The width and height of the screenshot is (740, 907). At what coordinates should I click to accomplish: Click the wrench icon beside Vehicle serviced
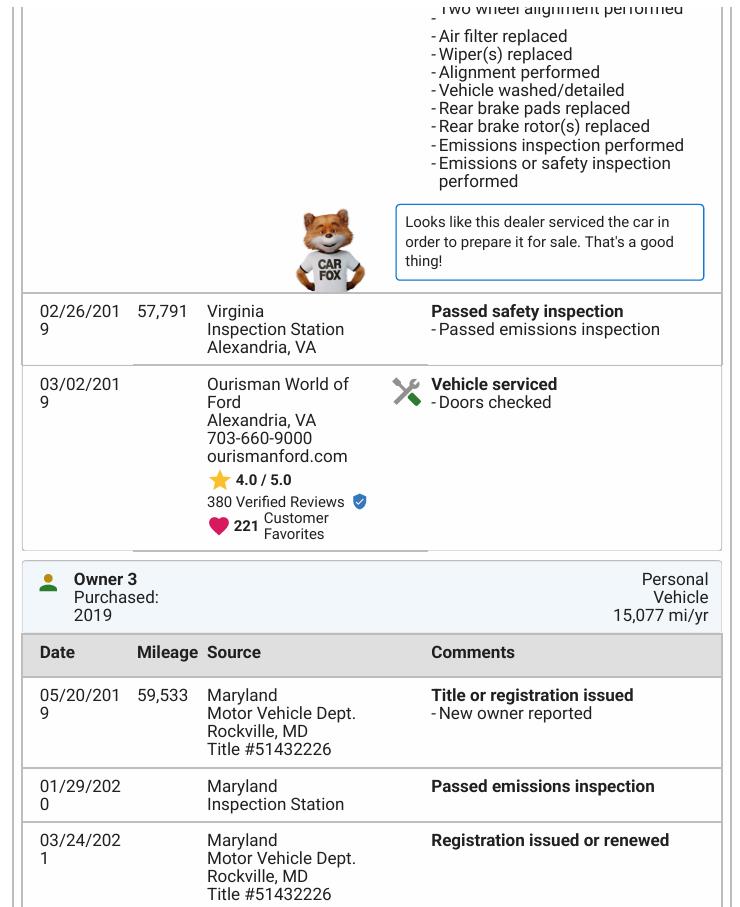406,392
